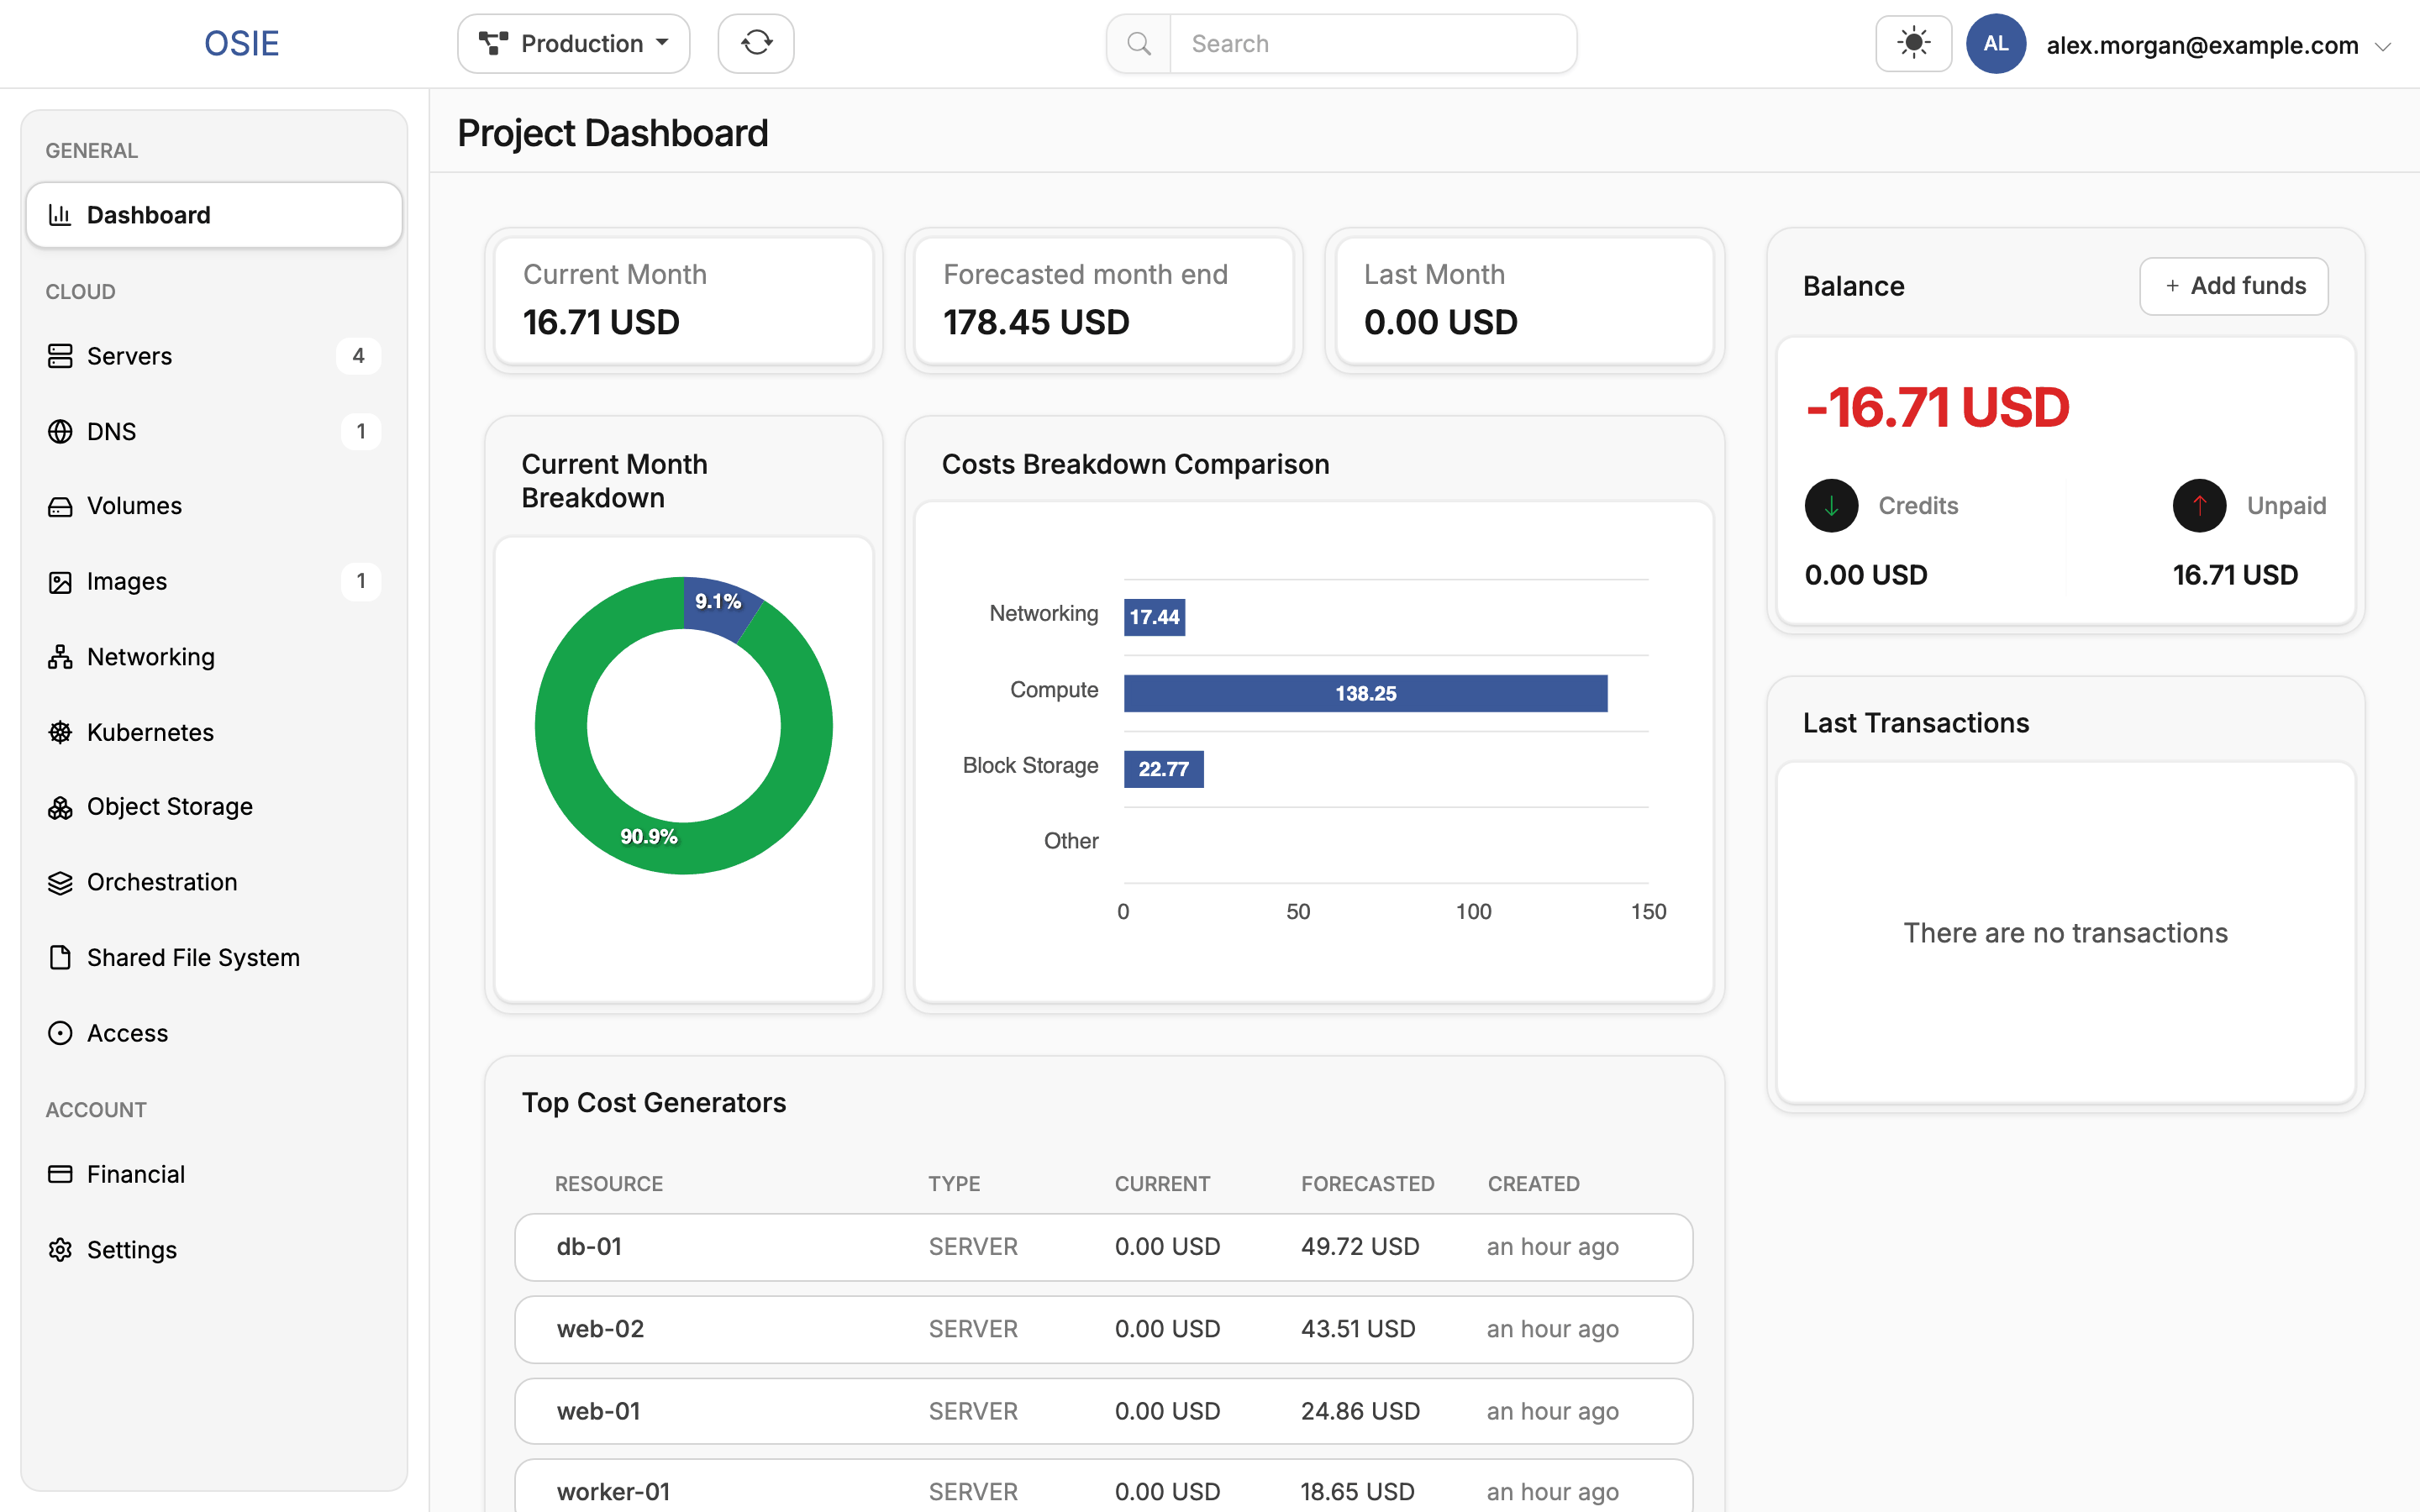Click the Object Storage icon
2420x1512 pixels.
click(60, 807)
